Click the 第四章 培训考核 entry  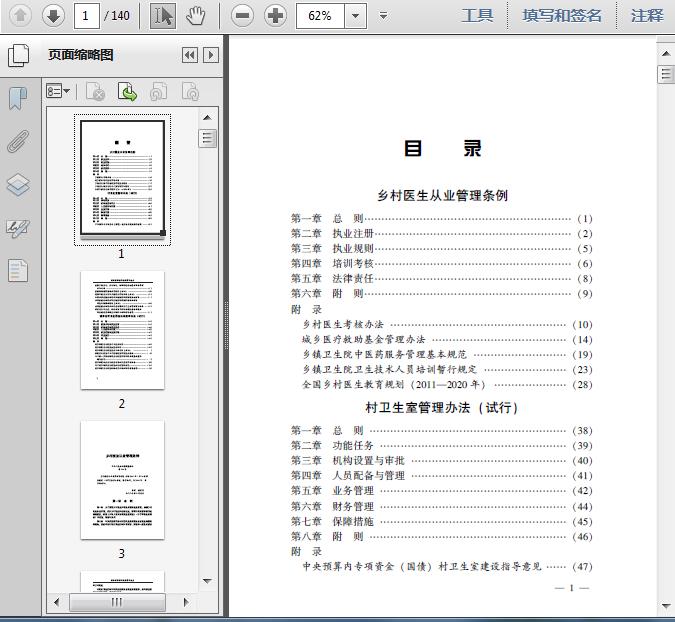(x=442, y=263)
